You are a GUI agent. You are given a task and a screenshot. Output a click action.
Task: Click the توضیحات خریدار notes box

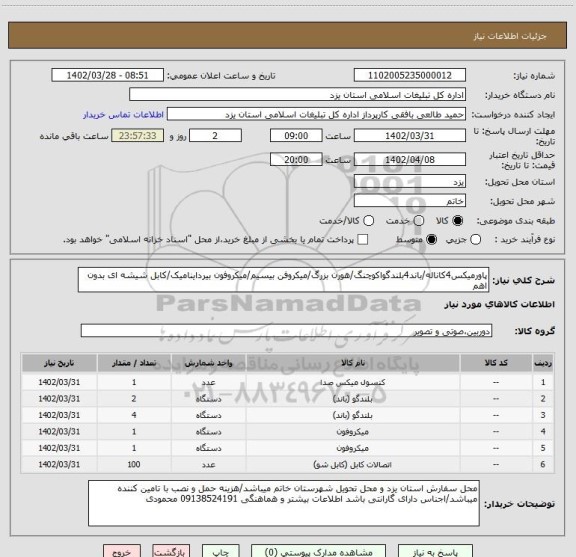pyautogui.click(x=284, y=503)
